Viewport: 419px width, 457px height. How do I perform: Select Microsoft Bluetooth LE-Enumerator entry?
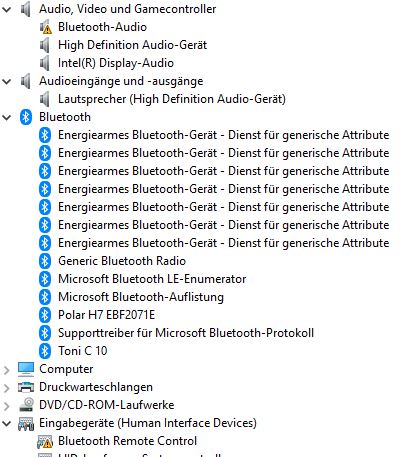(152, 279)
